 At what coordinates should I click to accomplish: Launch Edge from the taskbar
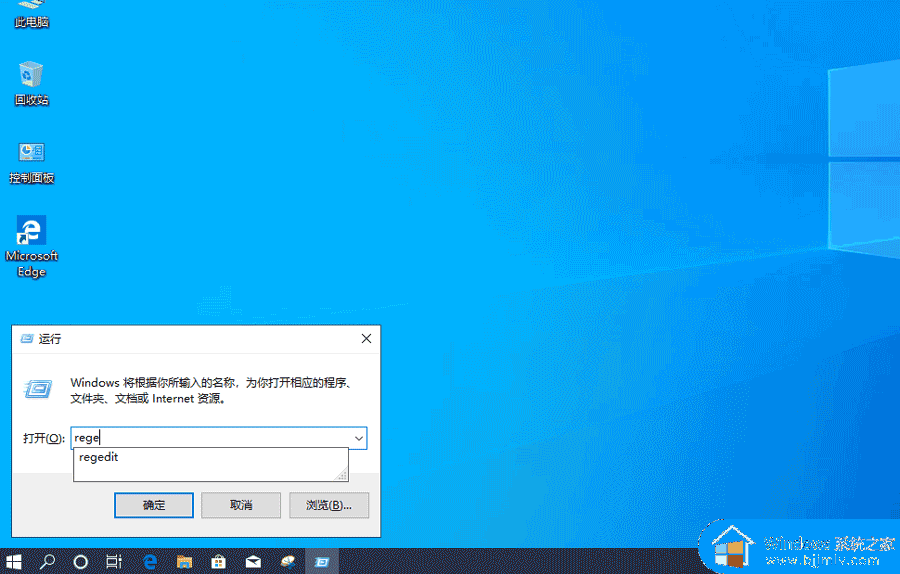tap(150, 561)
